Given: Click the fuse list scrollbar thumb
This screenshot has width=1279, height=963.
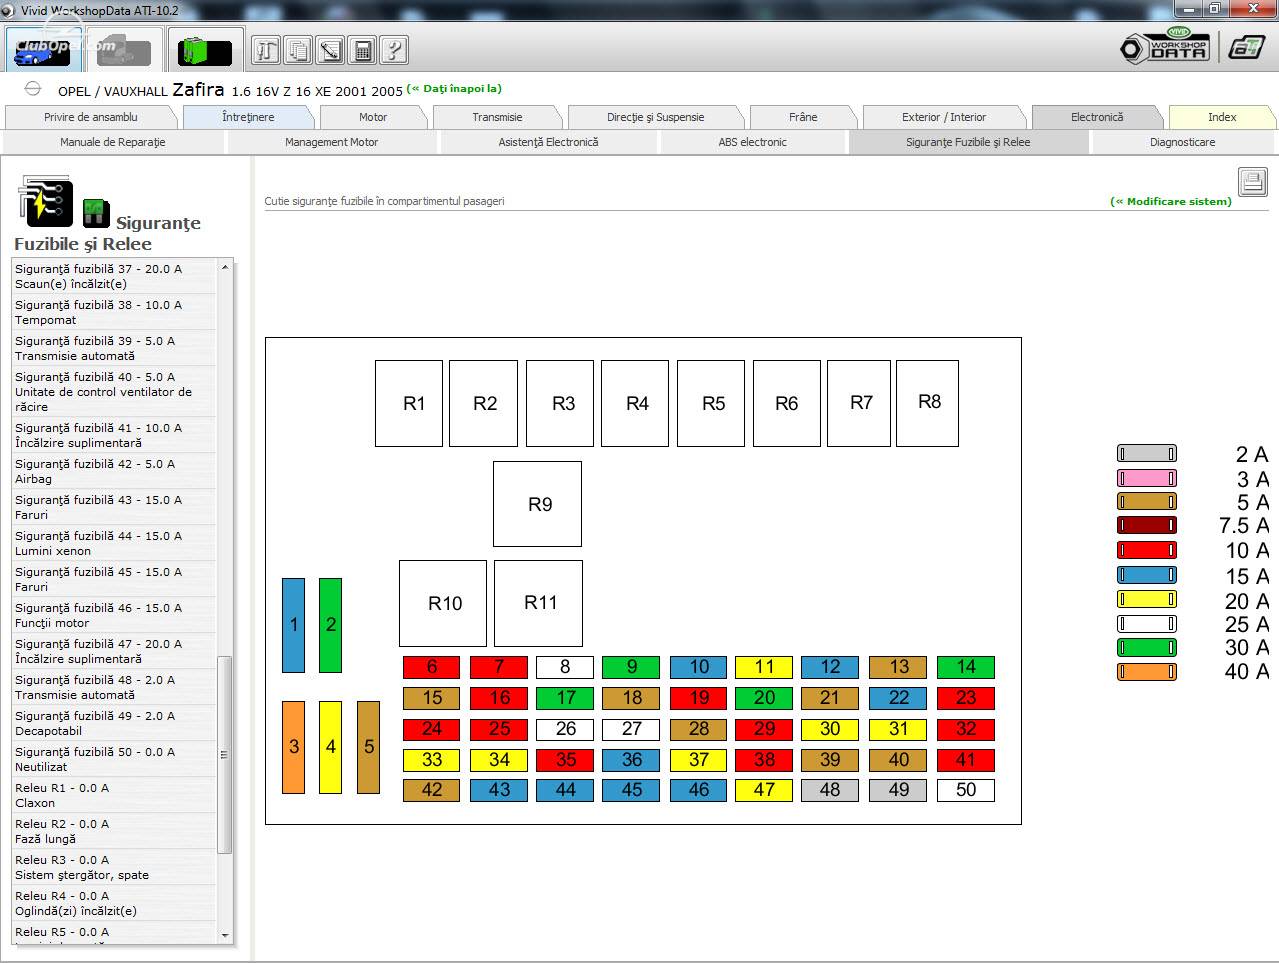Looking at the screenshot, I should [225, 754].
